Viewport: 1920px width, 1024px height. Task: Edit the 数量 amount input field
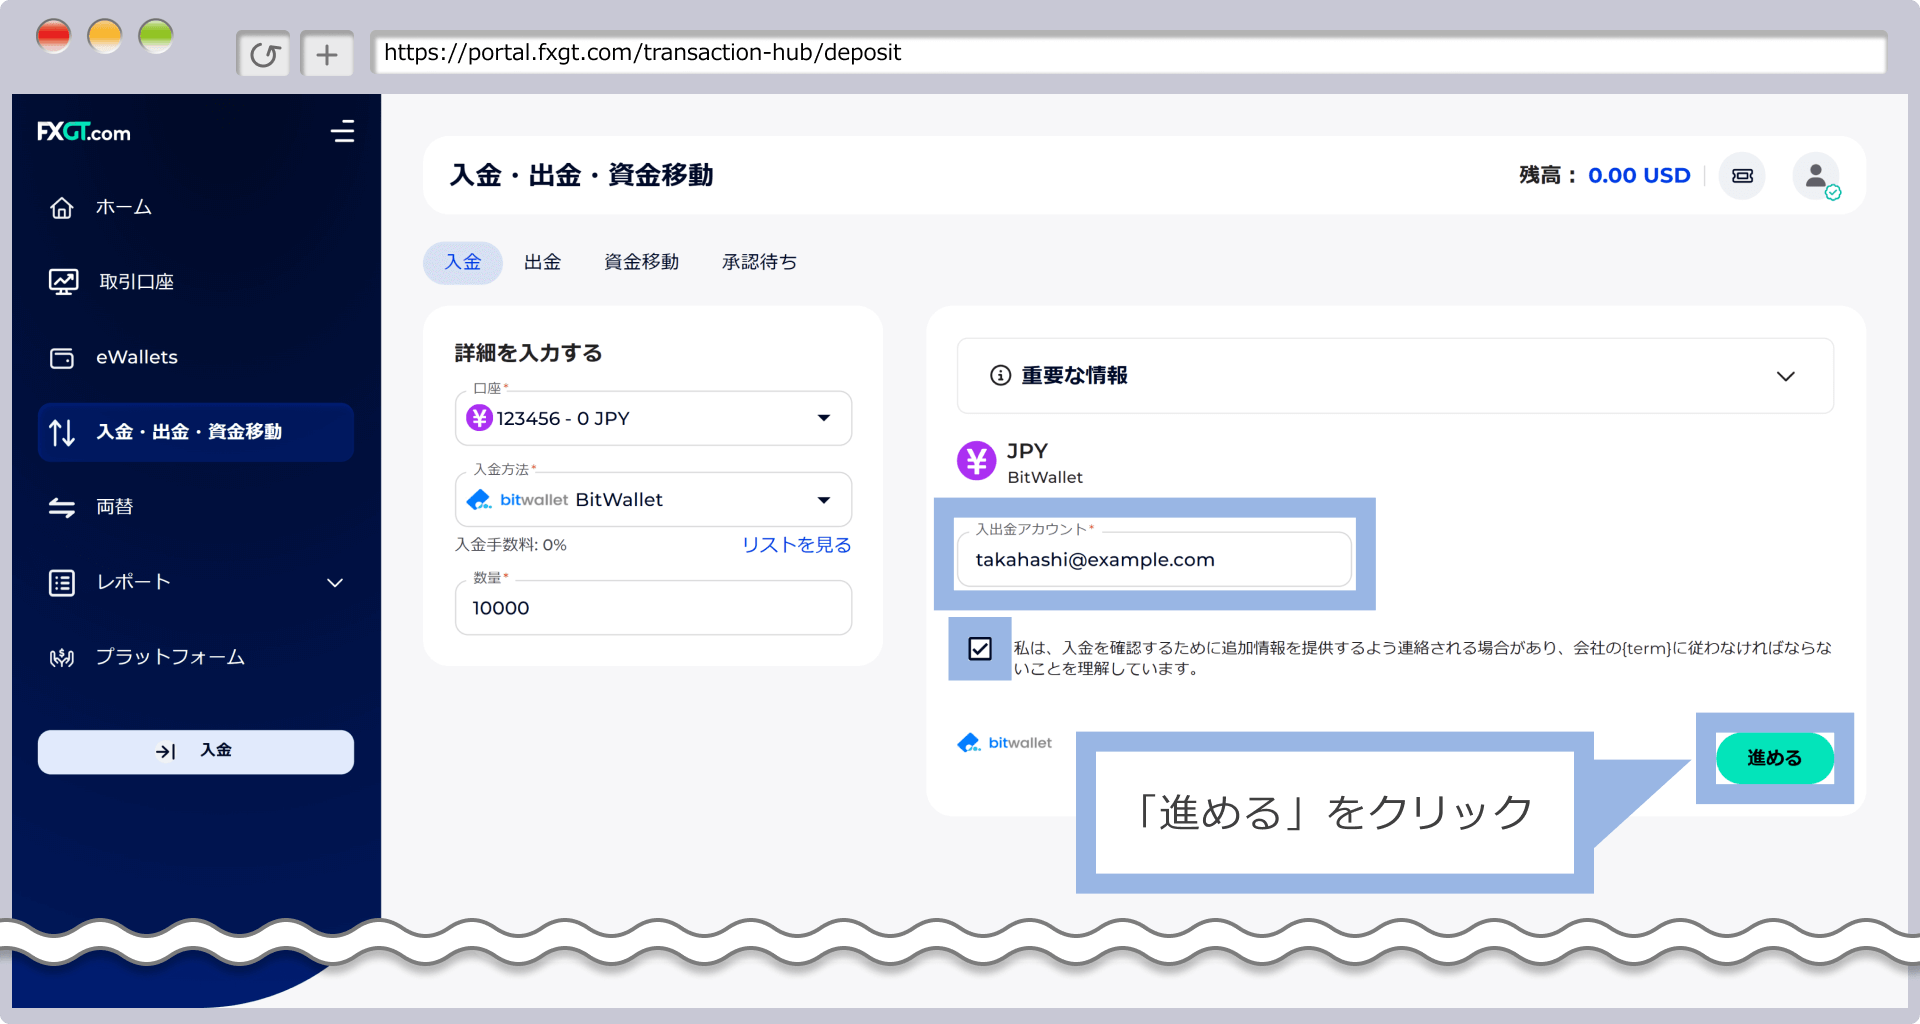[653, 607]
